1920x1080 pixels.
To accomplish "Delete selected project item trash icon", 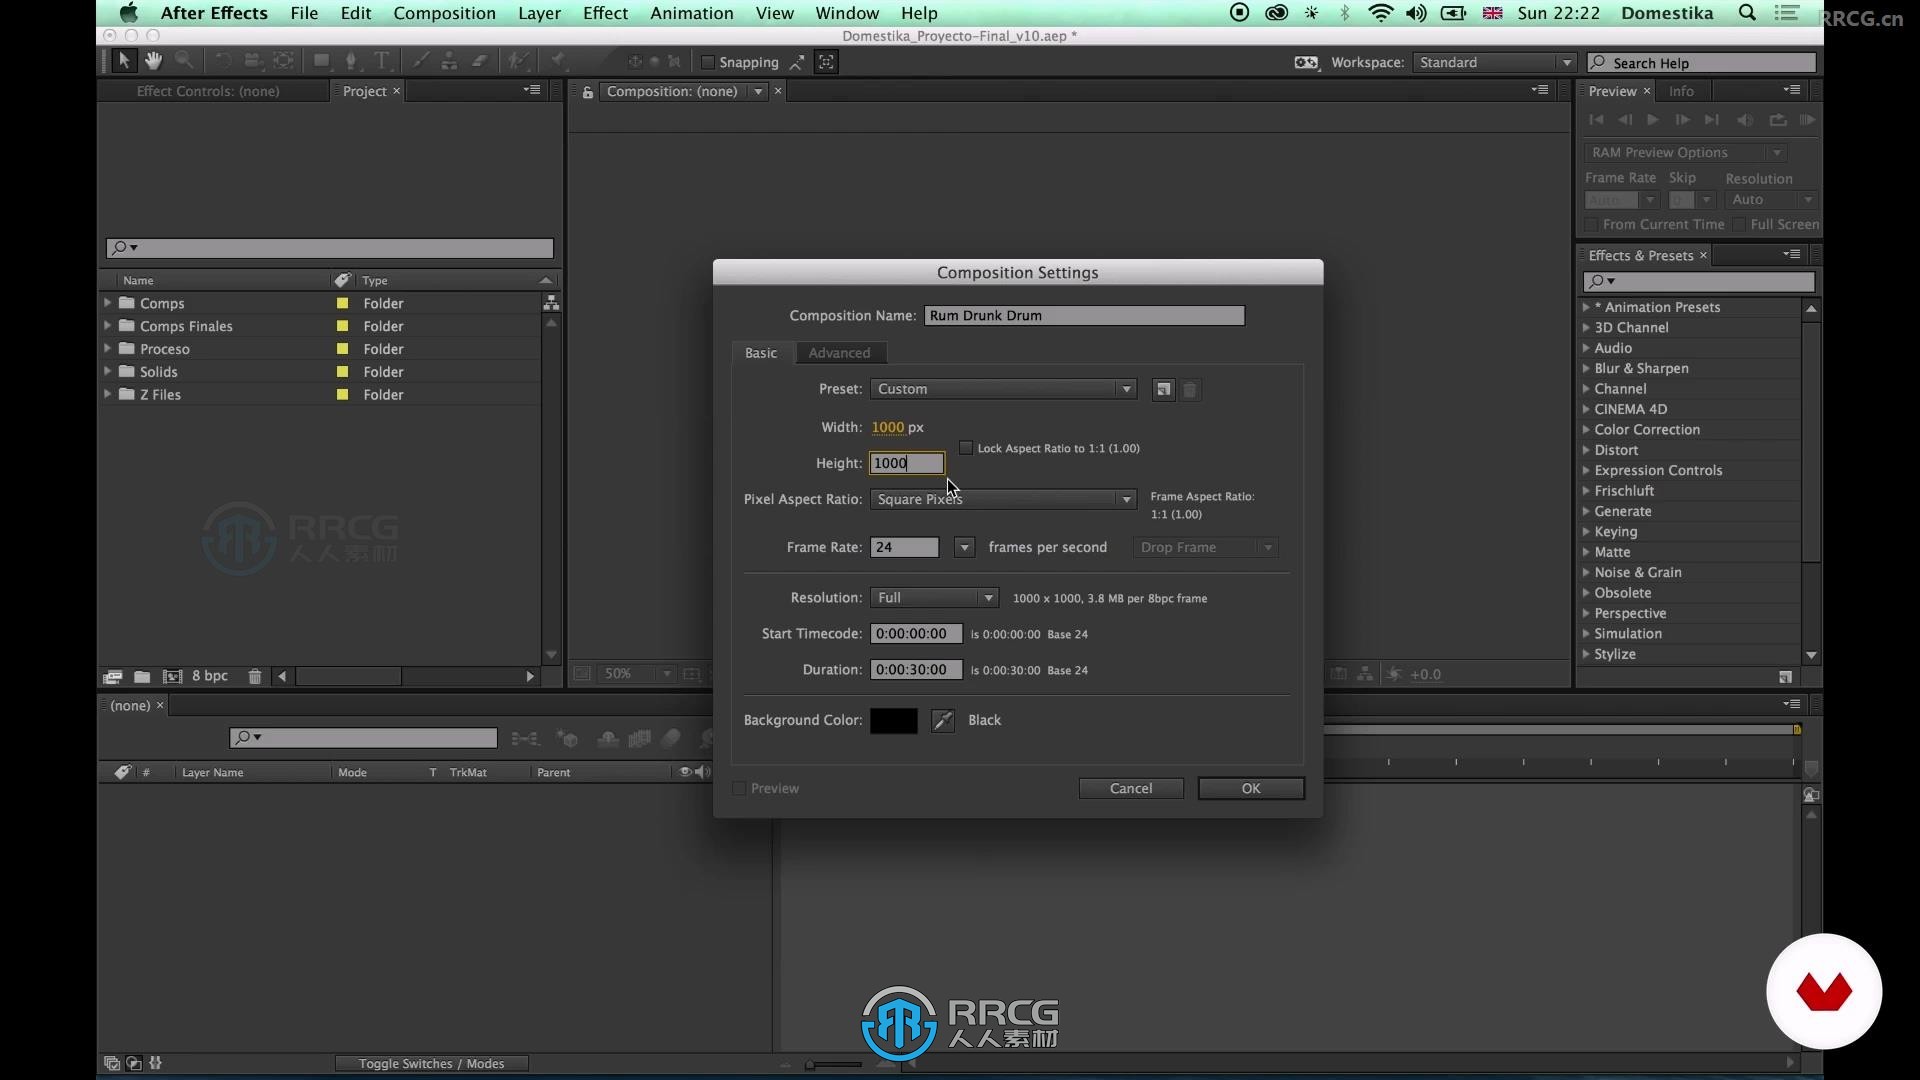I will pos(255,676).
